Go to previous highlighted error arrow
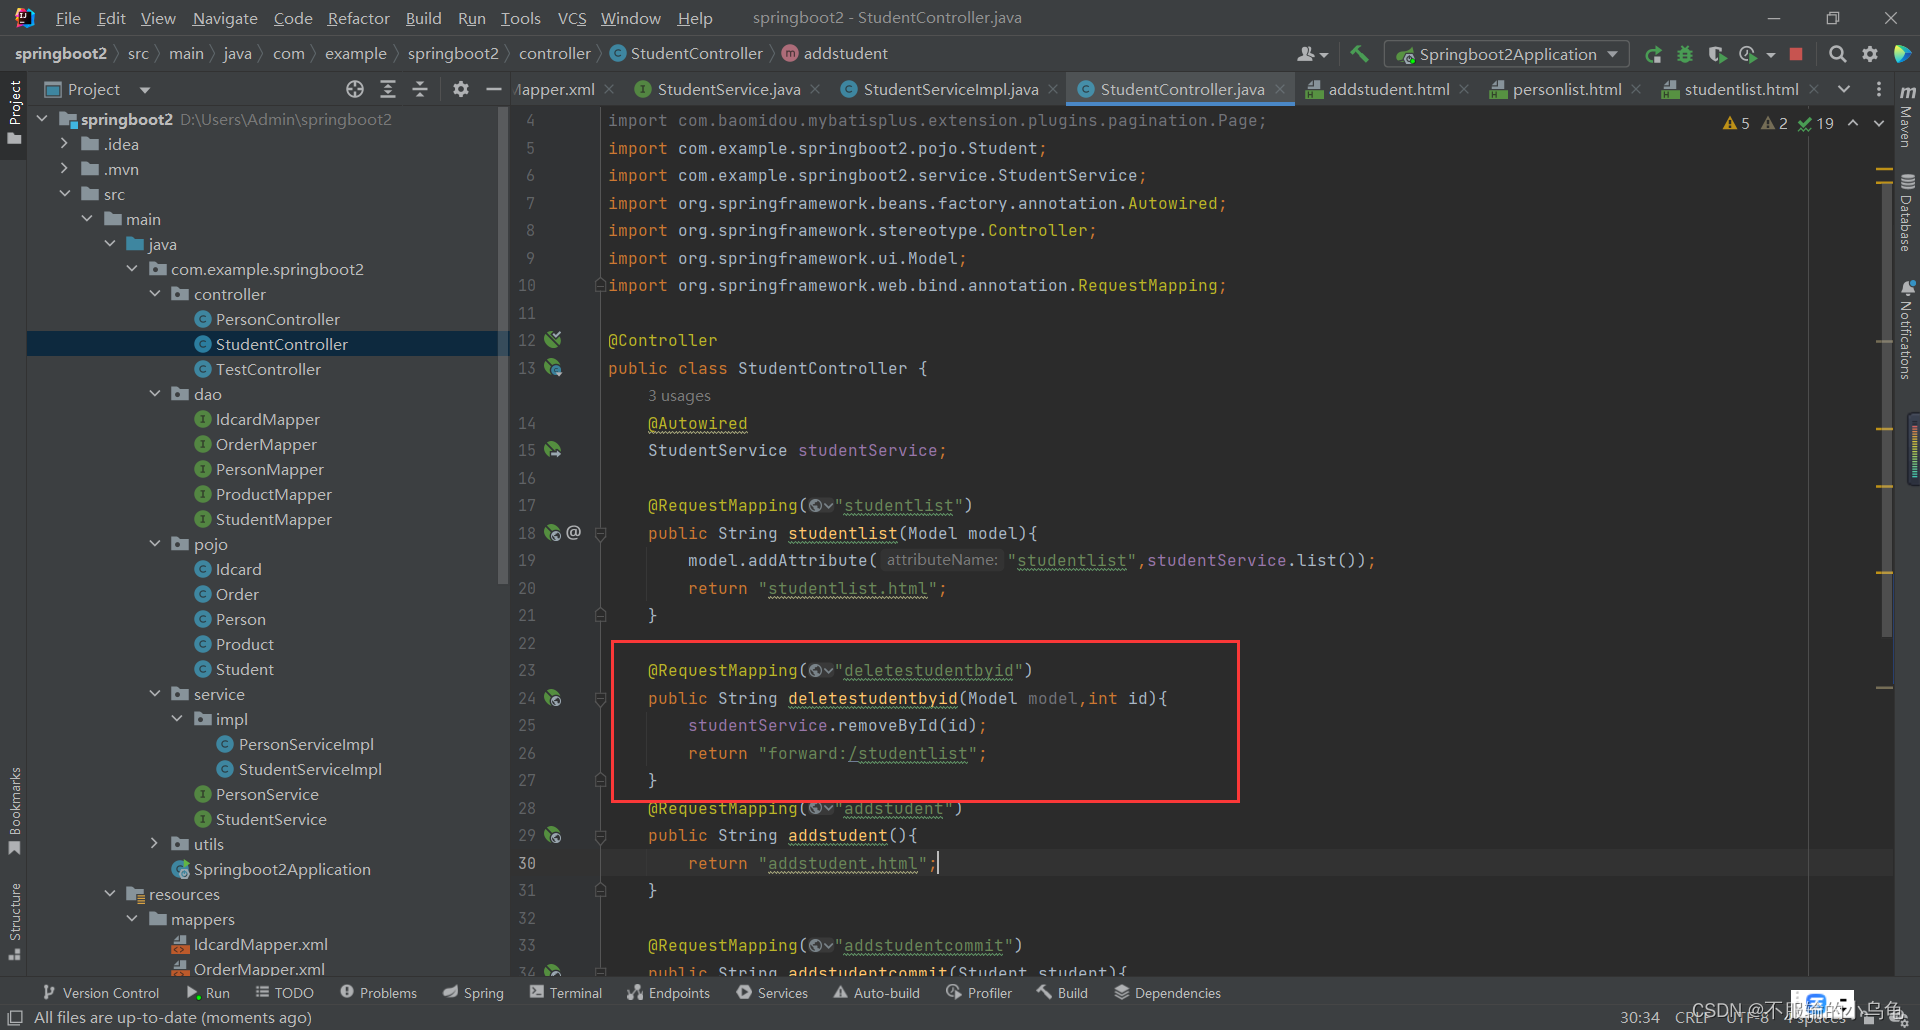1920x1030 pixels. pos(1853,123)
